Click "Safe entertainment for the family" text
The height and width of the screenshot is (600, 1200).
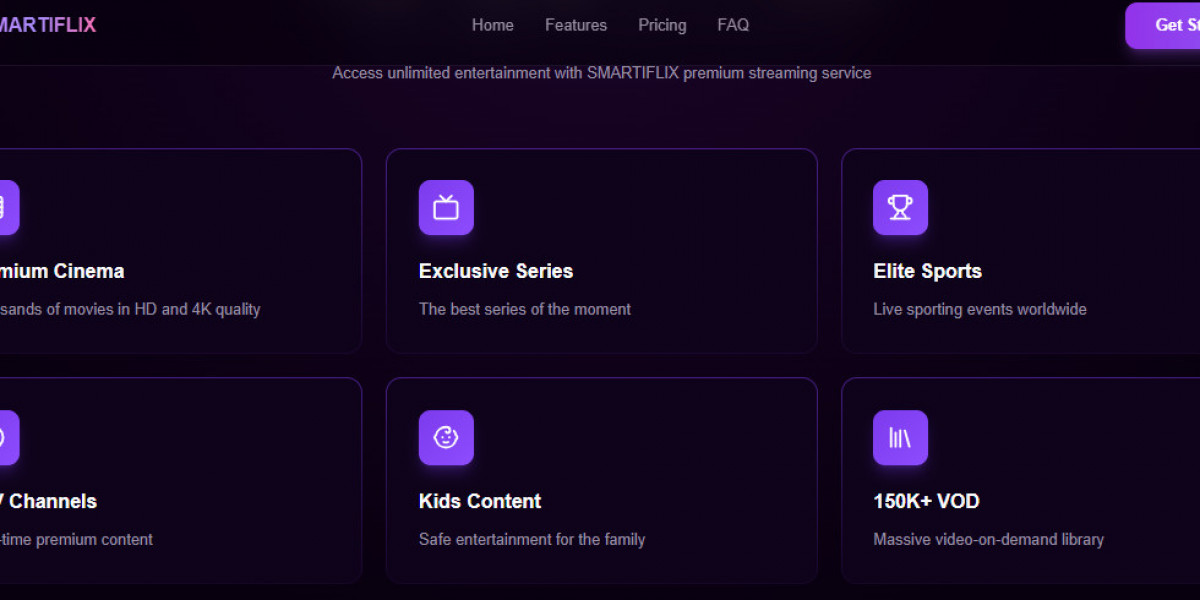click(532, 539)
